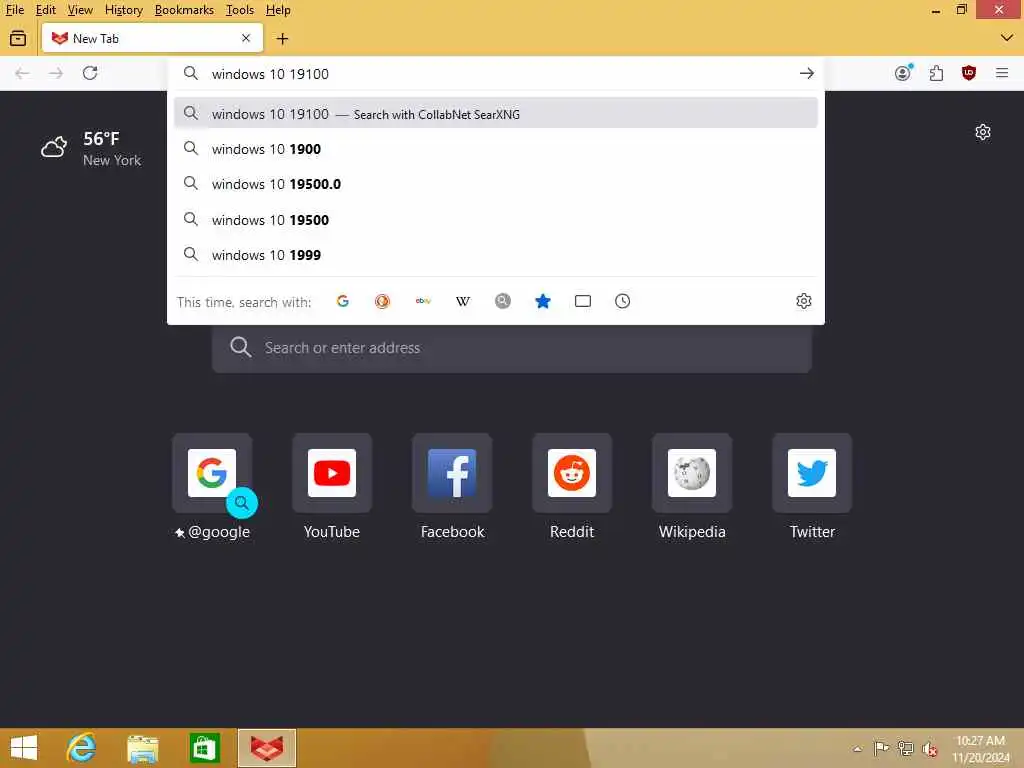
Task: Launch Internet Explorer from the taskbar
Action: (81, 748)
